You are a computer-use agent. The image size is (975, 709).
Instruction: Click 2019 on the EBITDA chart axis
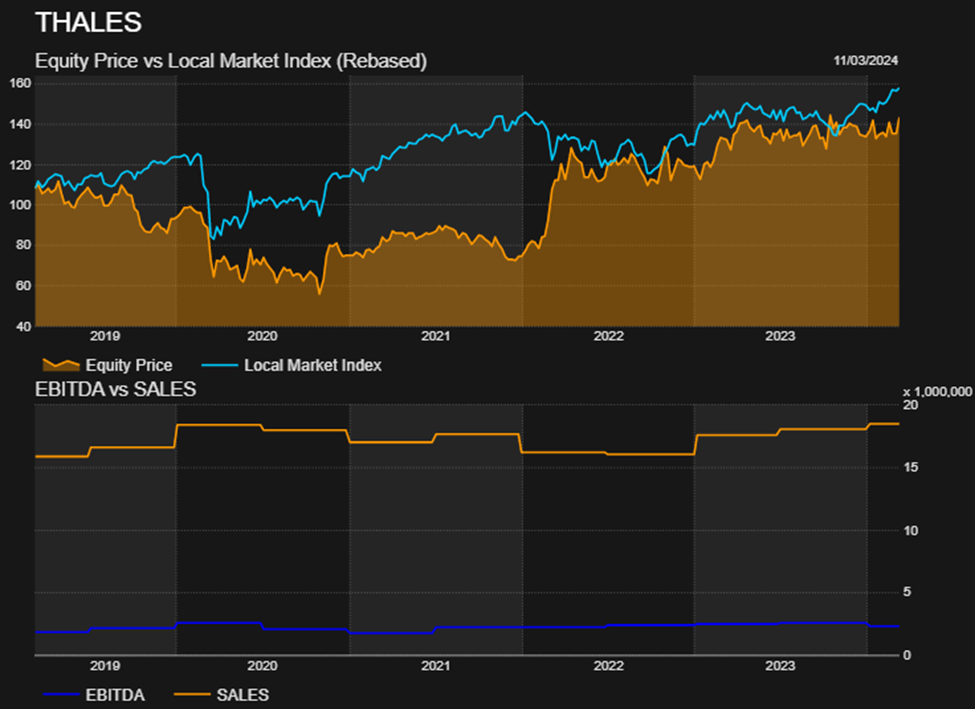(105, 665)
